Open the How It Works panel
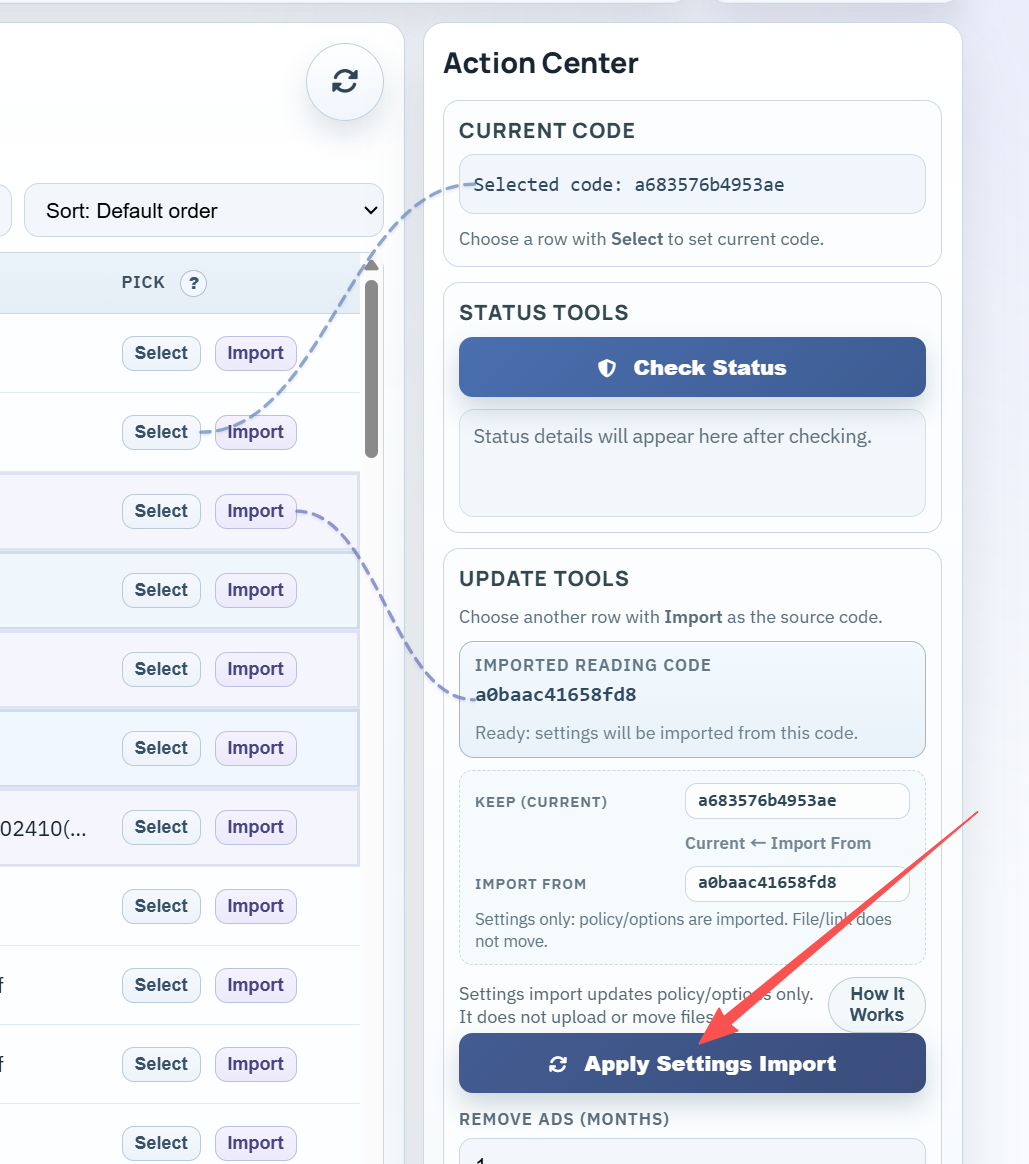 pos(876,1004)
